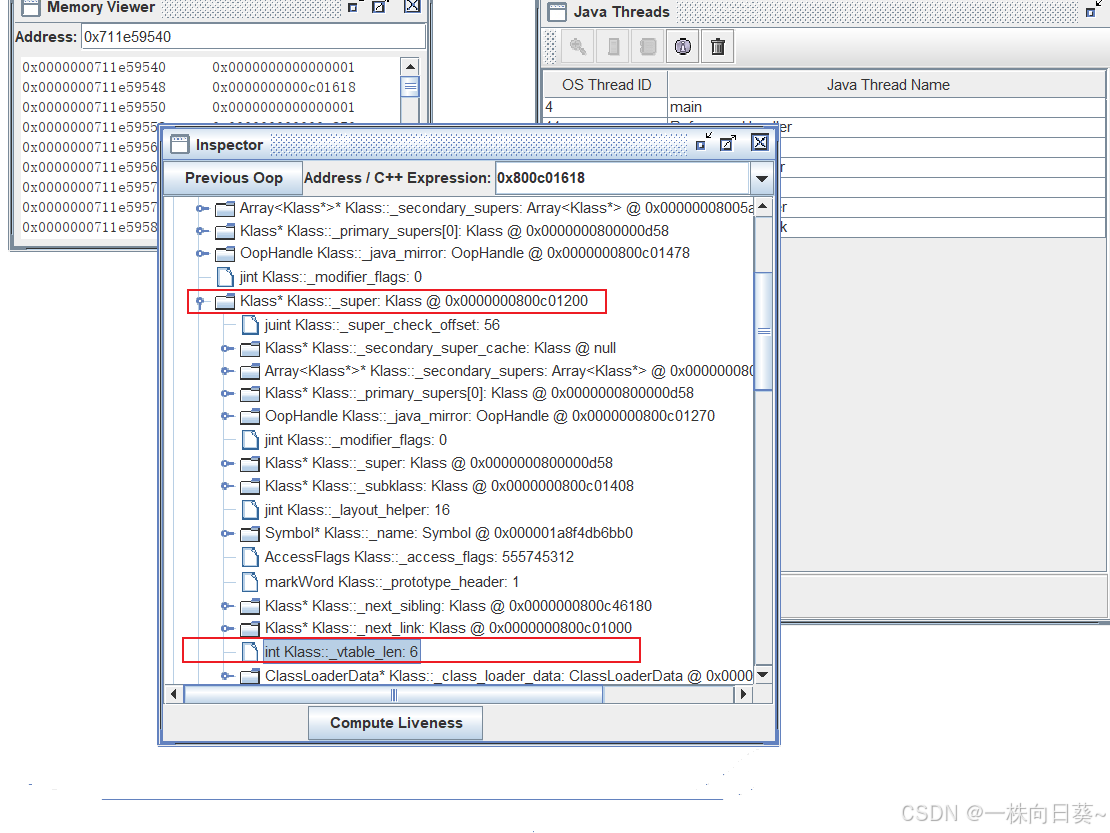Expand the _secondary_super_cache null node

227,348
